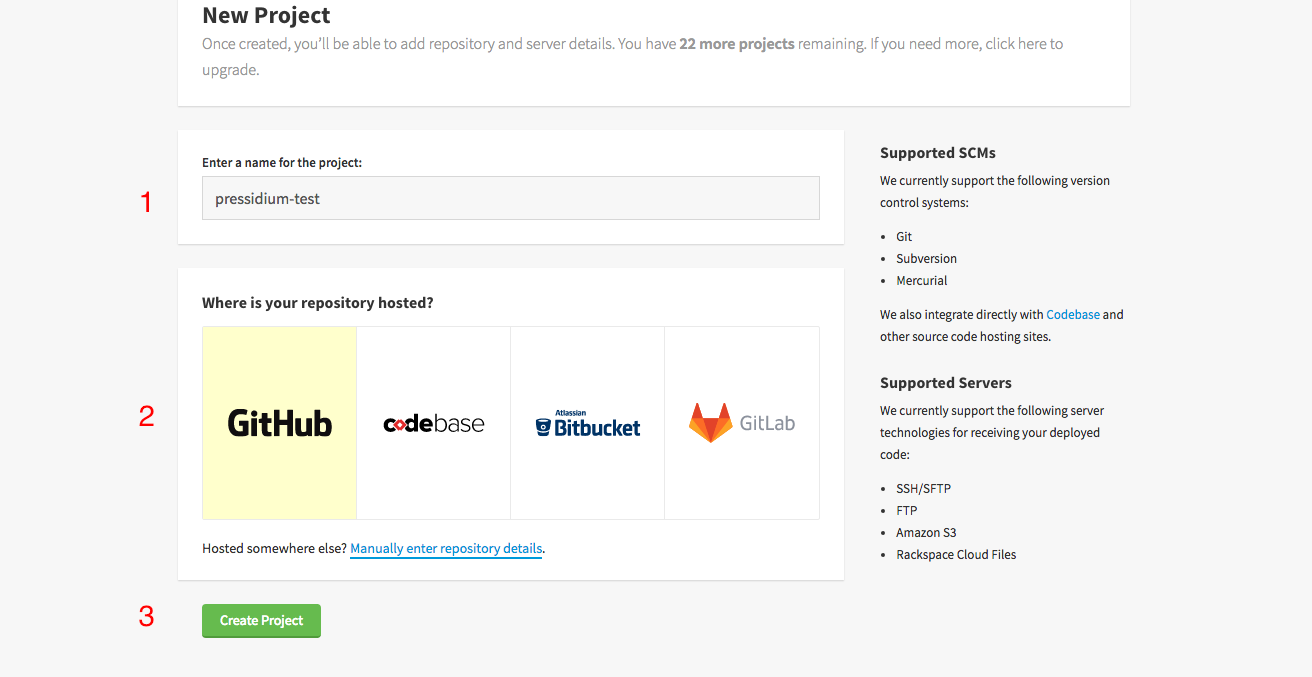Click the Rackspace Cloud Files list item

click(x=956, y=554)
